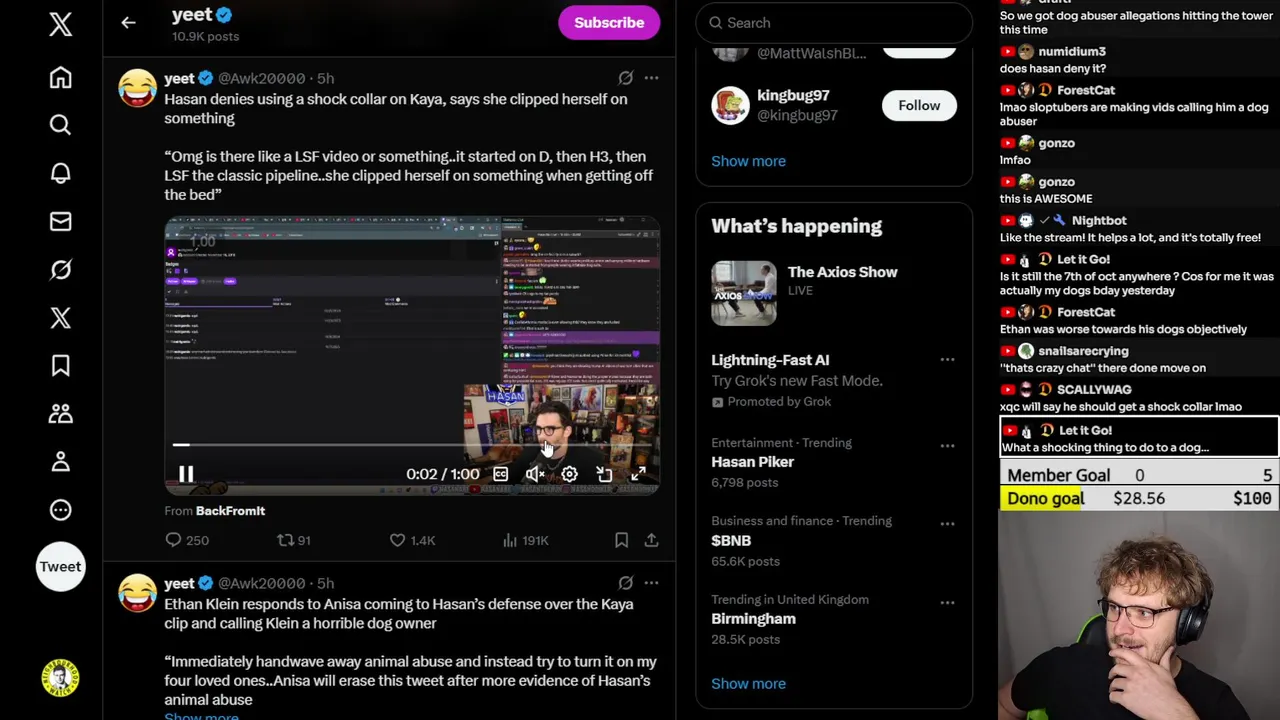Open Explore search in sidebar

(x=60, y=125)
